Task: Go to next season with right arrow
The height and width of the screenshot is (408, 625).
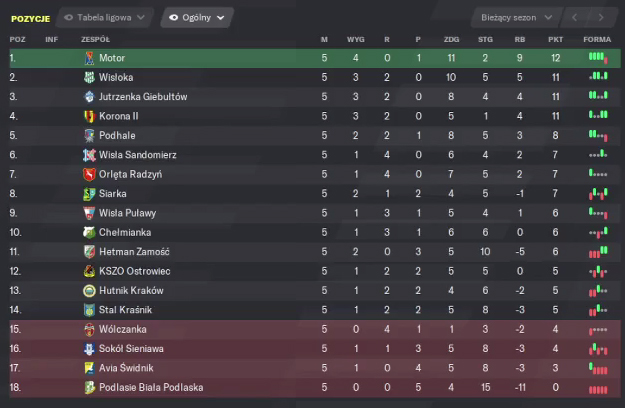Action: [x=600, y=18]
